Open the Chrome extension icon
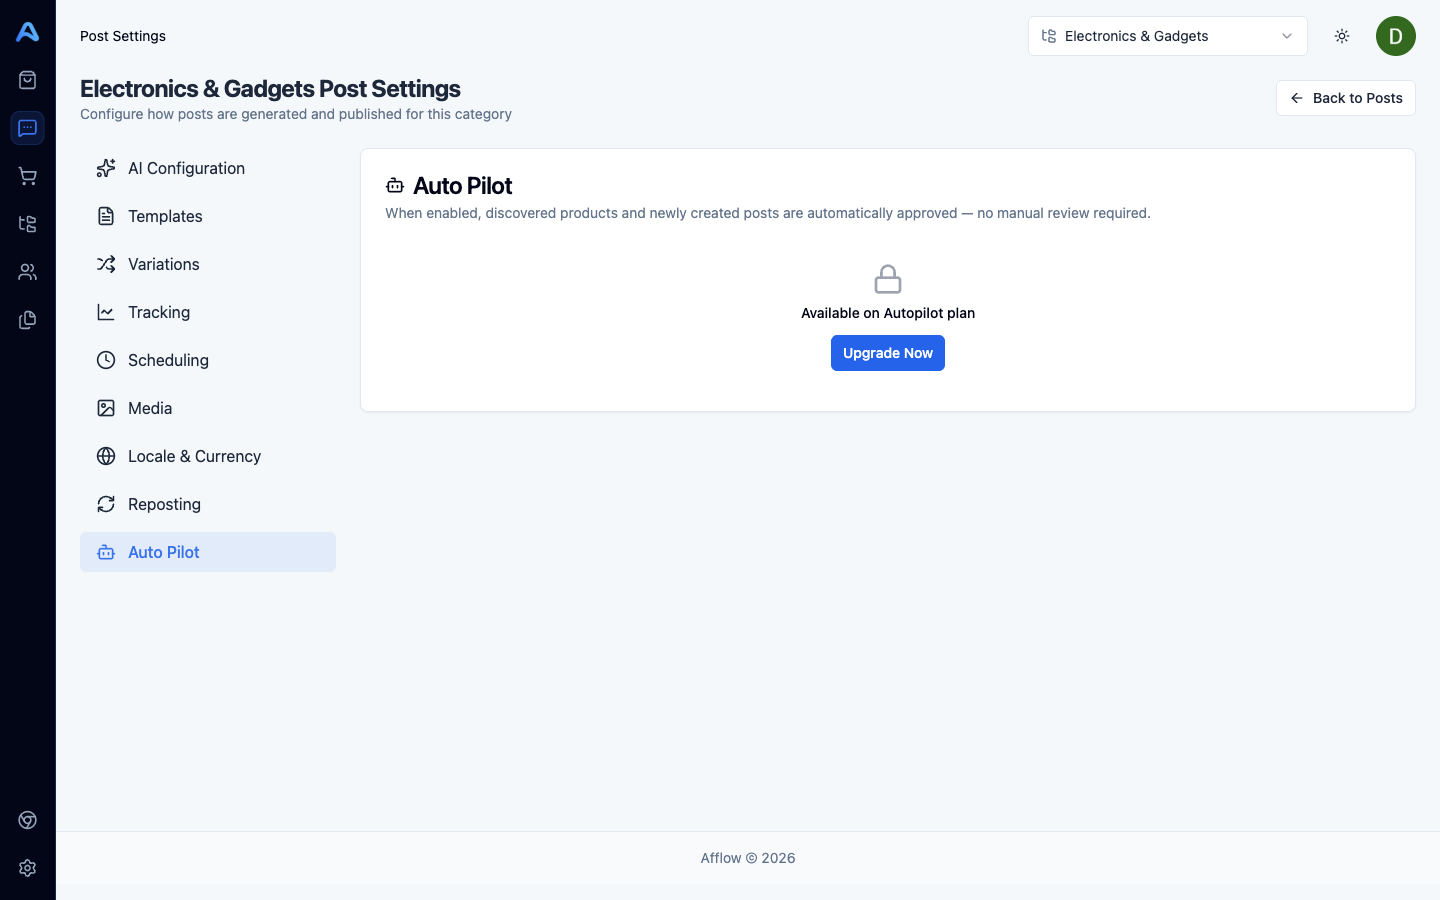 point(28,820)
